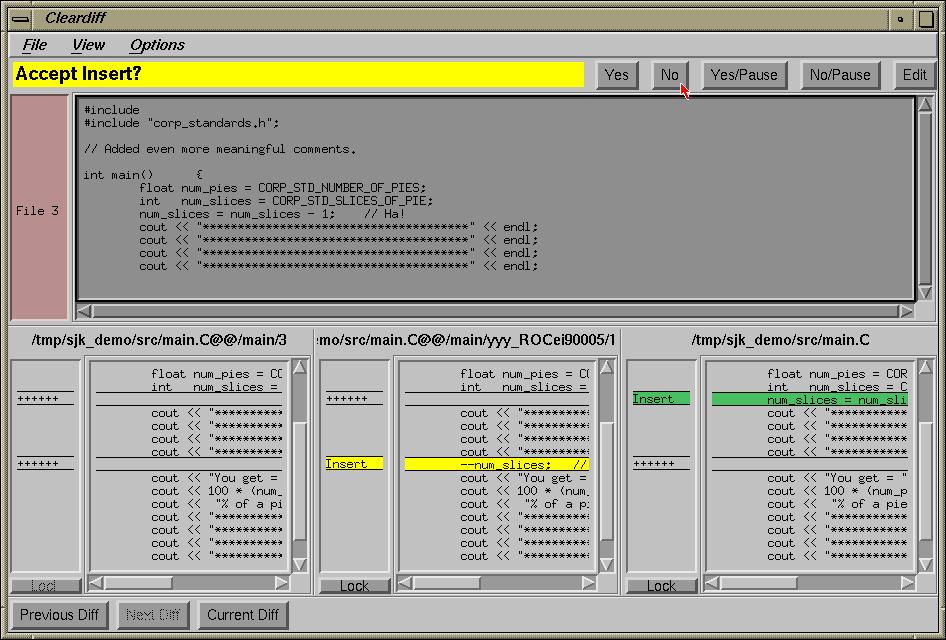946x640 pixels.
Task: Click left scroll arrow of merged output pane
Action: click(x=85, y=311)
